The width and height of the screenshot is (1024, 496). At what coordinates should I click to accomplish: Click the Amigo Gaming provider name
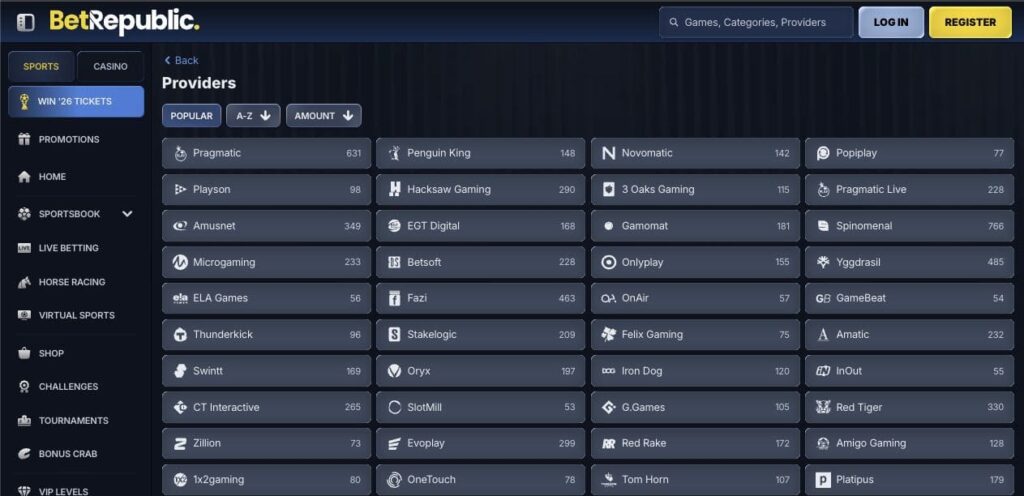pyautogui.click(x=871, y=443)
